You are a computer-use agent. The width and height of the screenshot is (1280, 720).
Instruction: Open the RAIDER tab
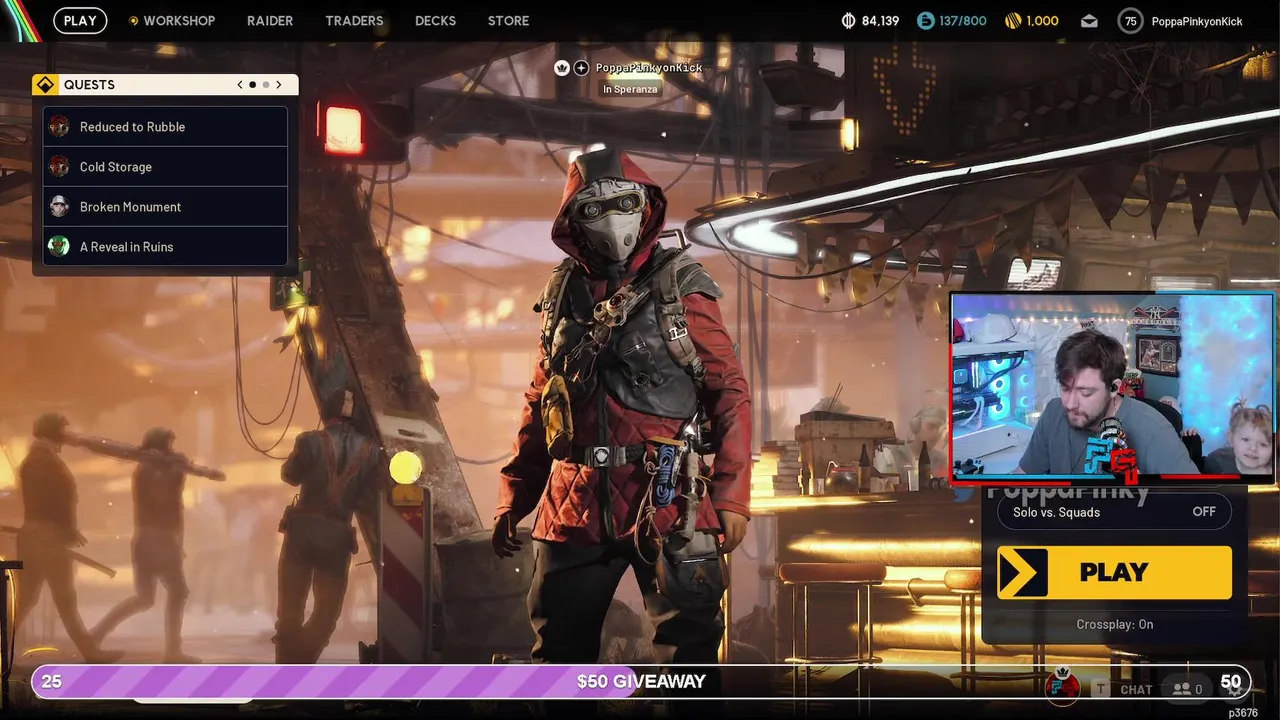[270, 20]
